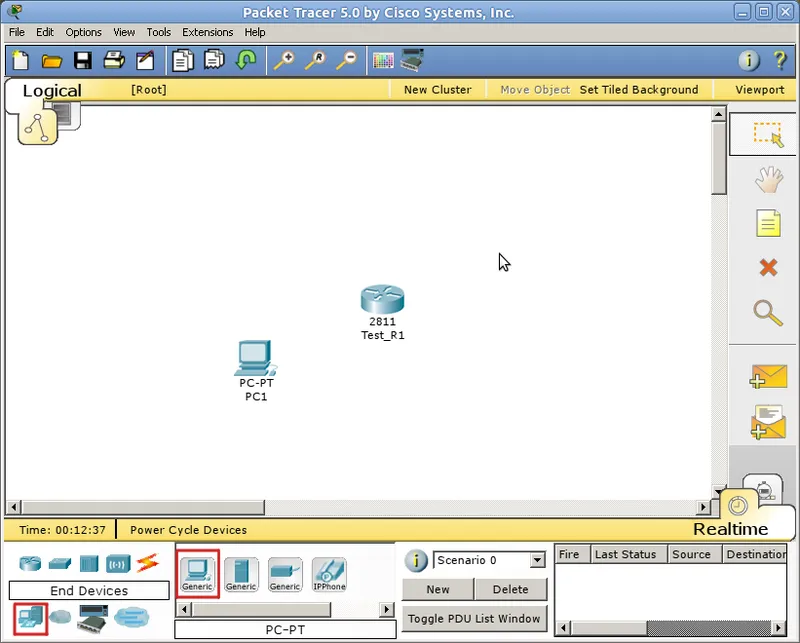This screenshot has width=800, height=643.
Task: Pick the Generic PC-PT device
Action: point(197,574)
